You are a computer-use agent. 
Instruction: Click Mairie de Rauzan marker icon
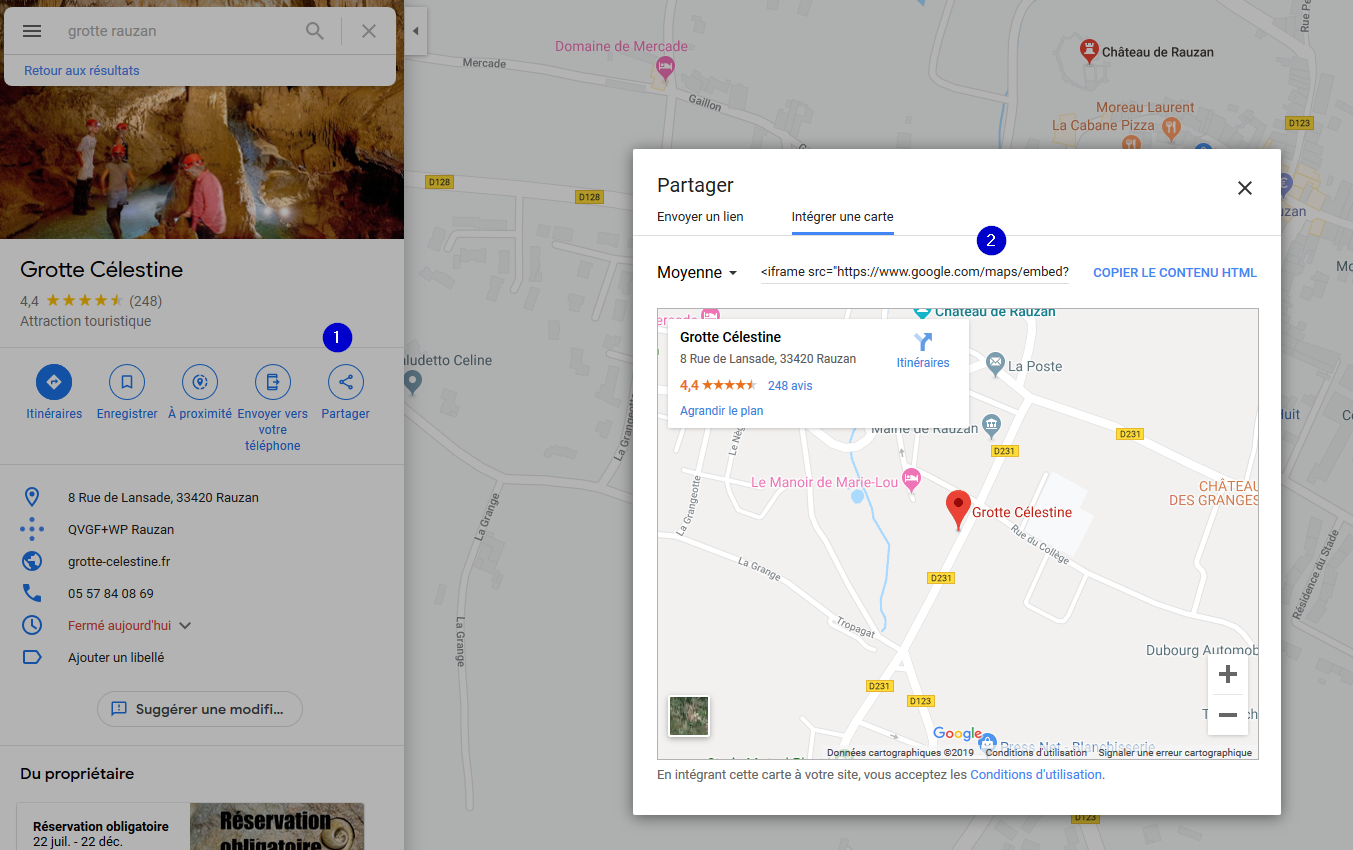[x=991, y=424]
